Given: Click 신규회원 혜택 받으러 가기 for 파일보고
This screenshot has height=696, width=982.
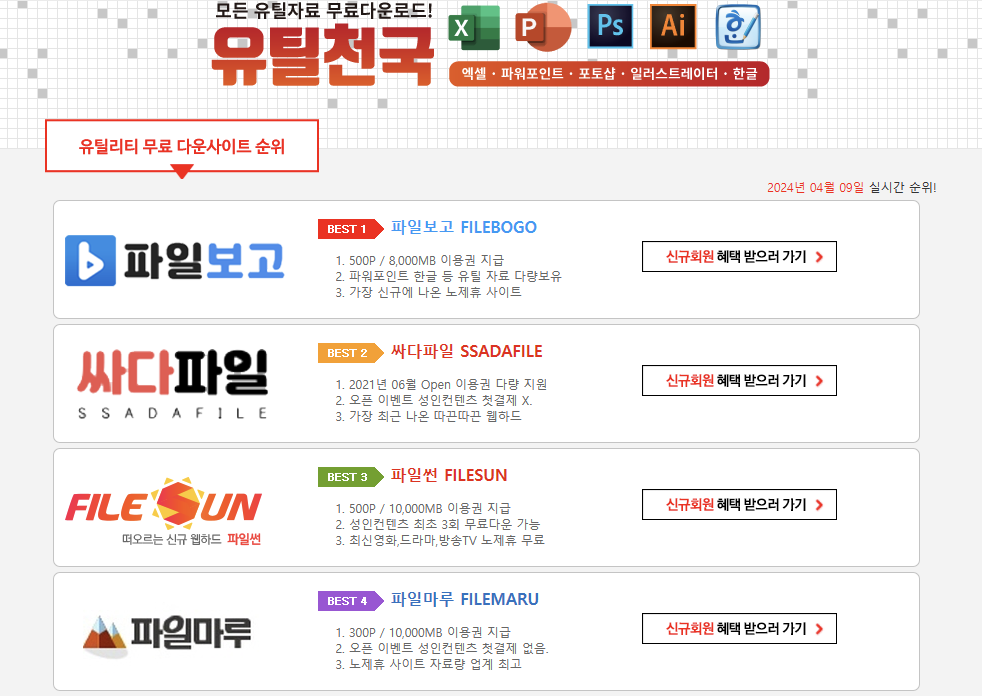Looking at the screenshot, I should 739,257.
